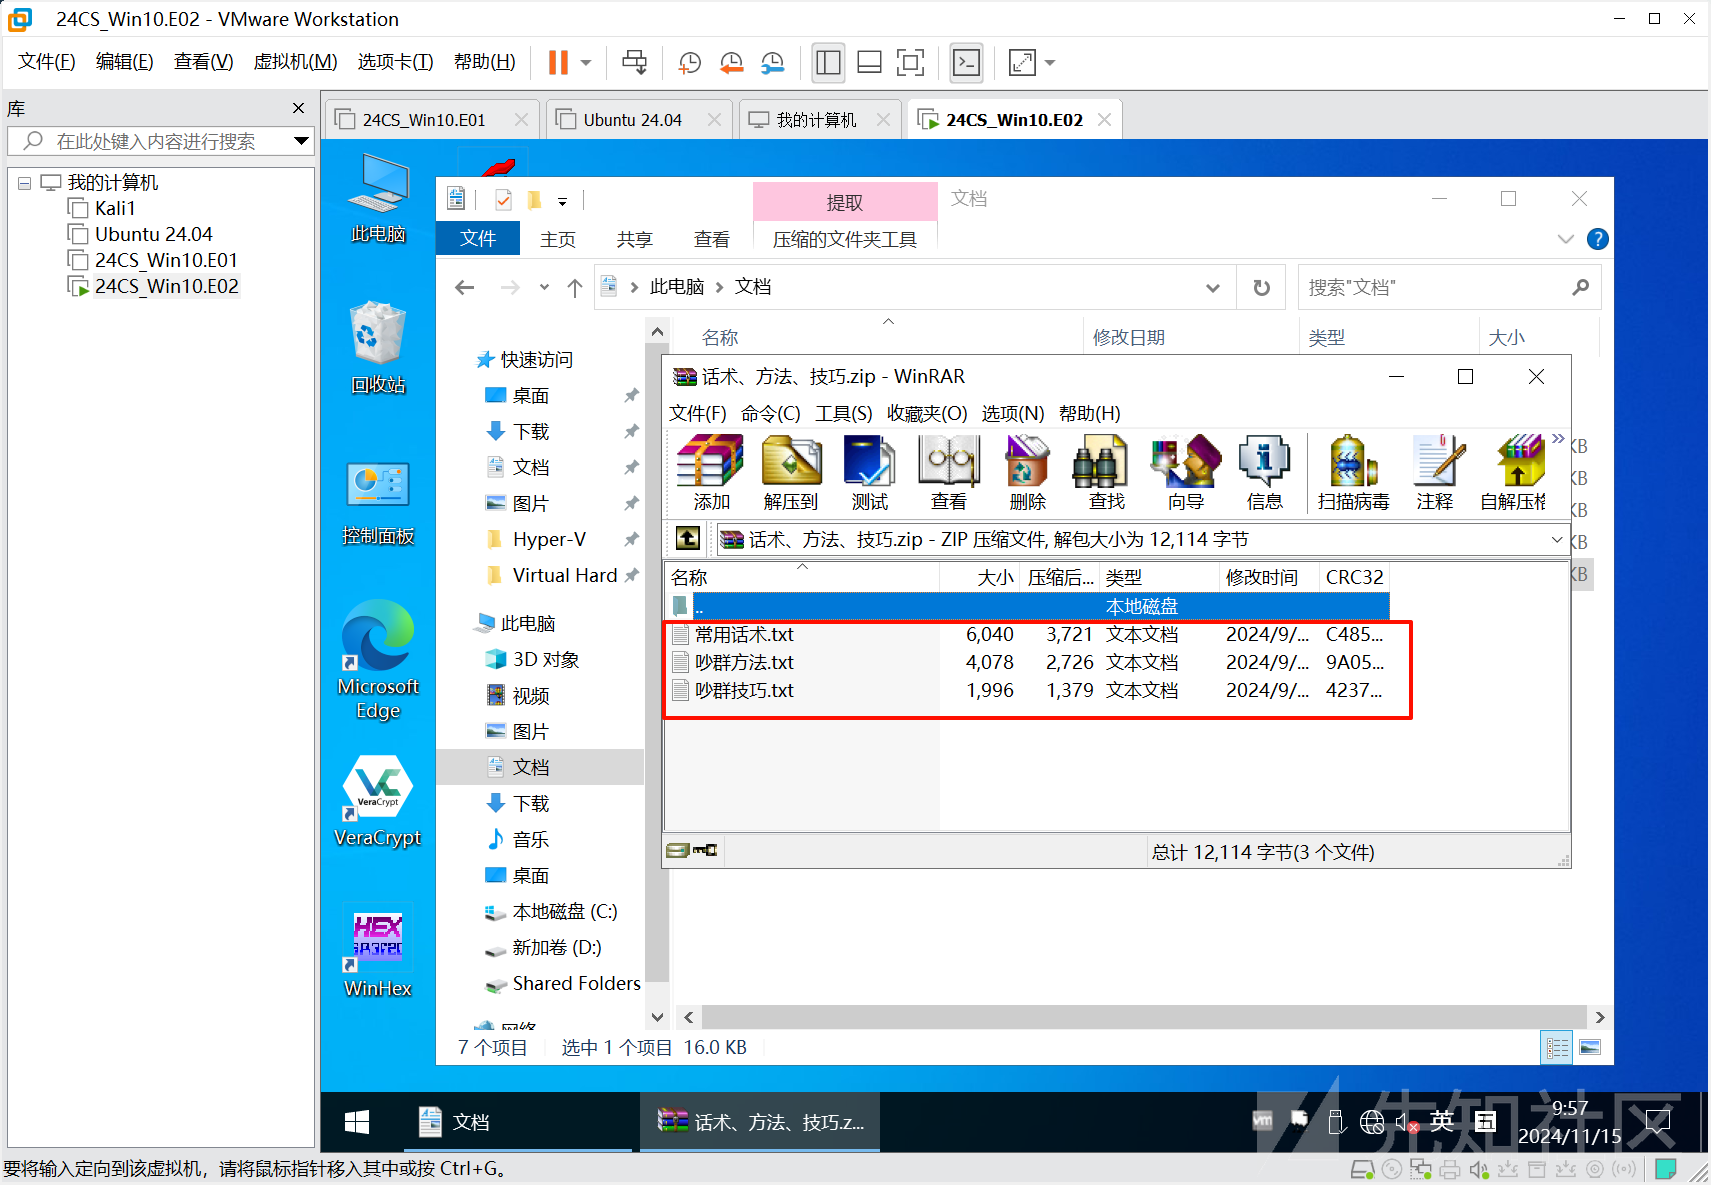Screen dimensions: 1711x1185
Task: Click the 提取 compressed folder tools tab
Action: pyautogui.click(x=845, y=202)
